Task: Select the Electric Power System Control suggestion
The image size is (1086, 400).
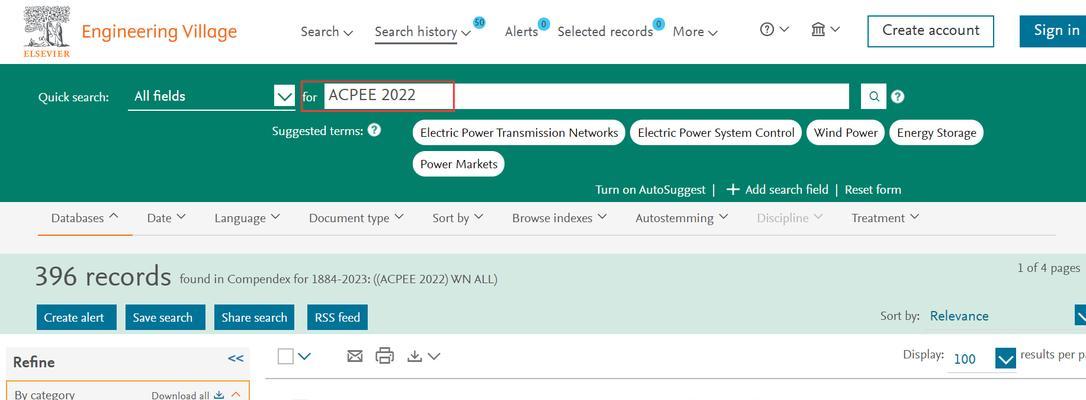Action: 715,133
